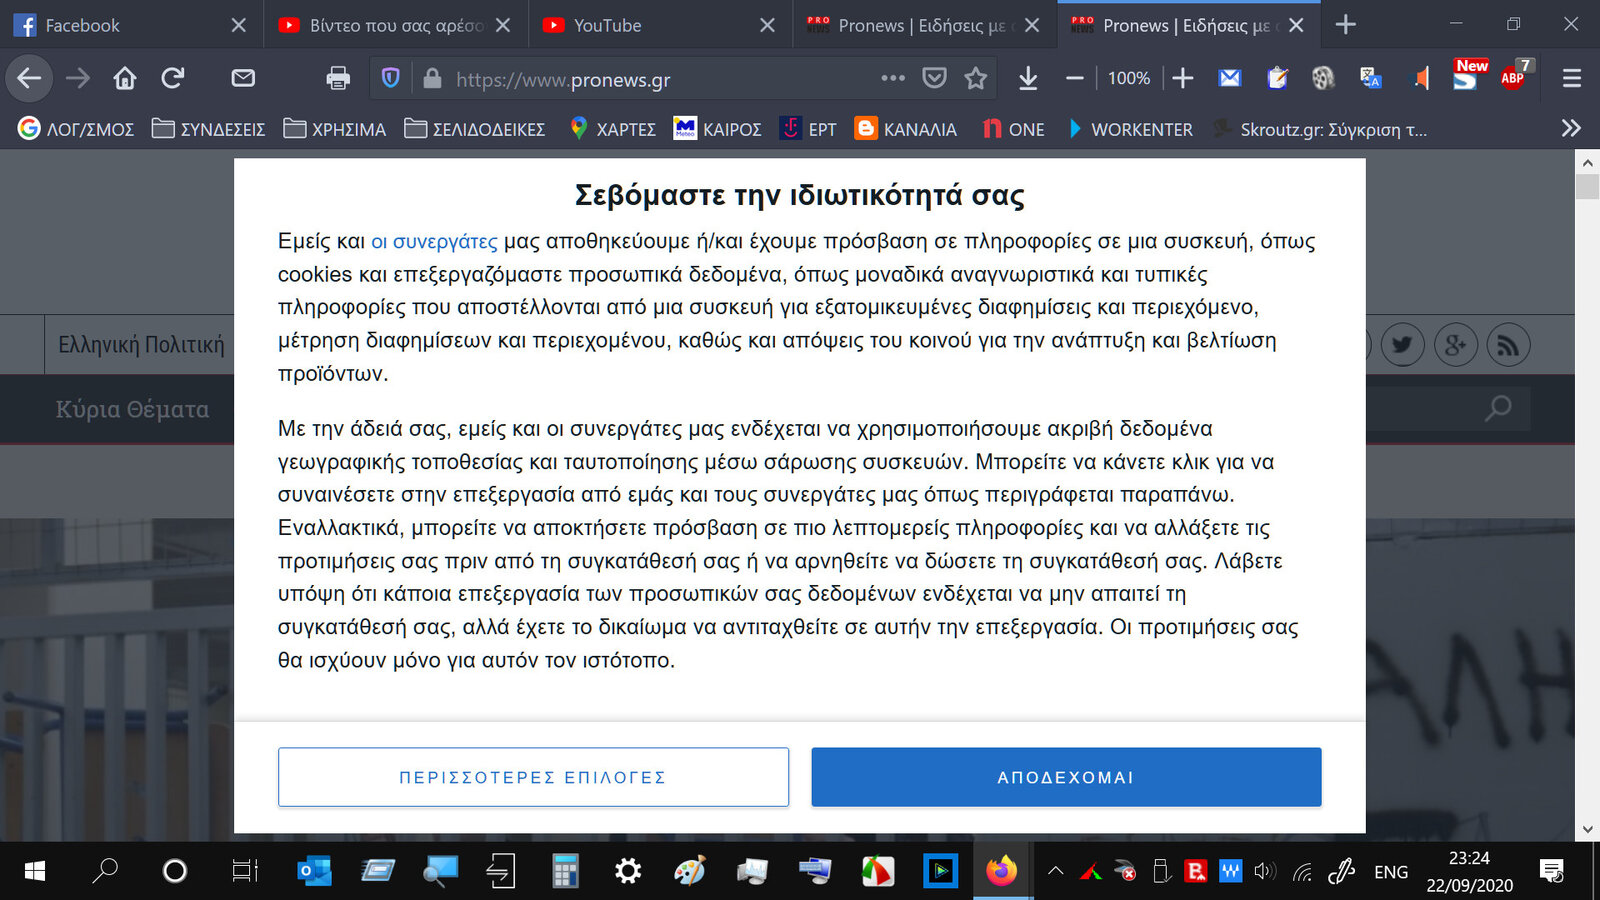Viewport: 1600px width, 900px height.
Task: Open ΣΥΝΔΕΣΕΙΣ bookmarks folder
Action: click(208, 129)
